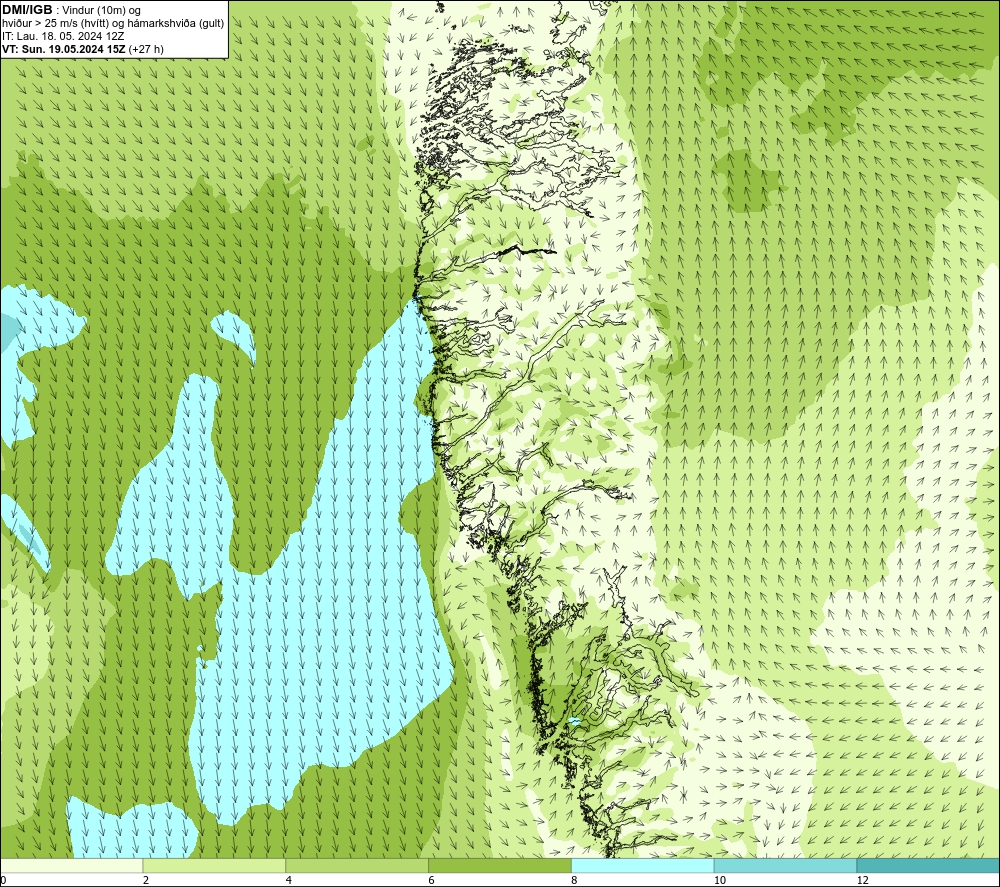Click the valid time line VT: Sun. 19.05.2024 15Z
Image resolution: width=1000 pixels, height=887 pixels.
tap(64, 49)
